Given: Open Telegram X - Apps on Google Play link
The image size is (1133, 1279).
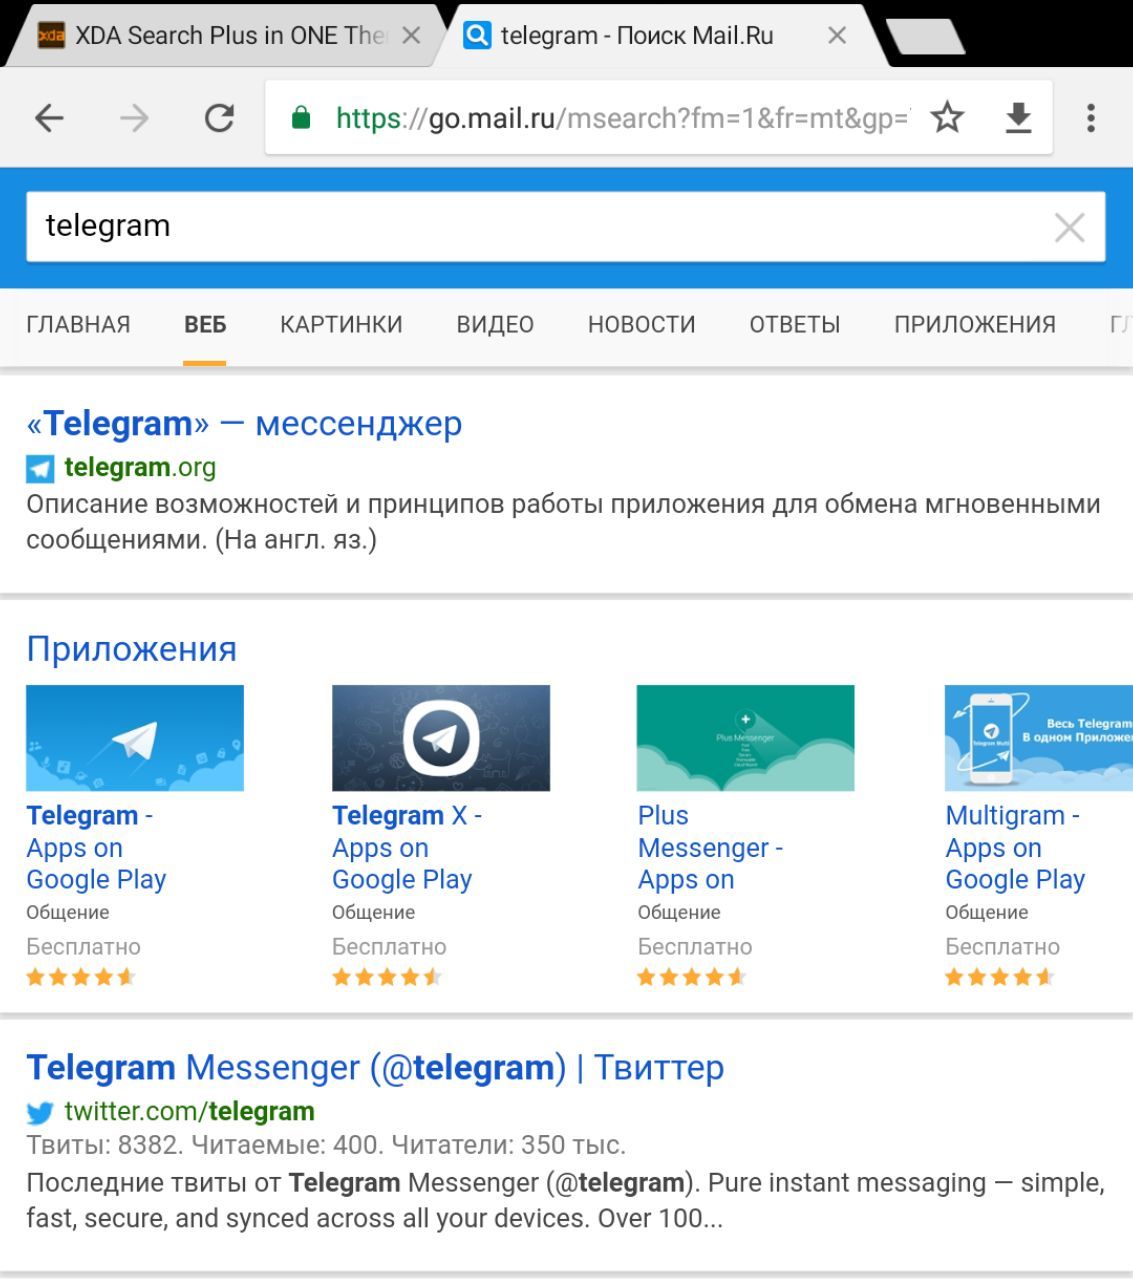Looking at the screenshot, I should pyautogui.click(x=407, y=848).
